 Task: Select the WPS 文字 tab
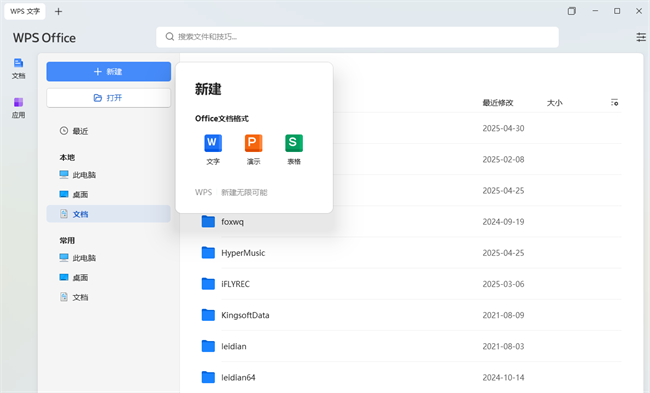pyautogui.click(x=25, y=11)
